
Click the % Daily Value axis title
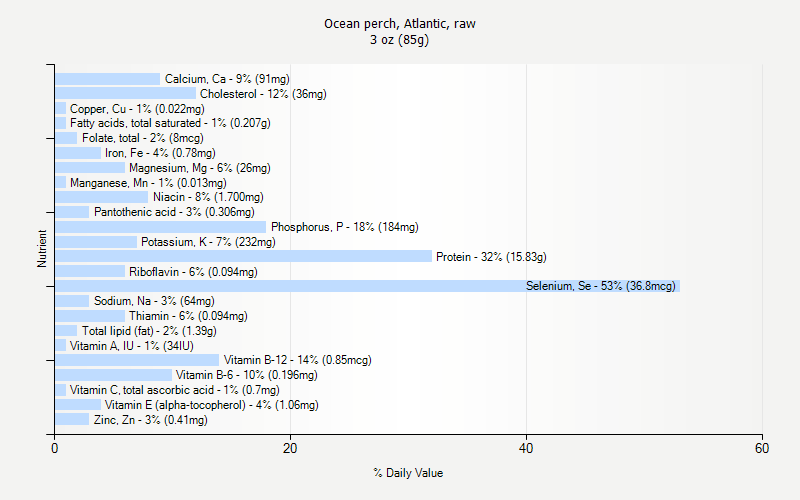[x=408, y=473]
